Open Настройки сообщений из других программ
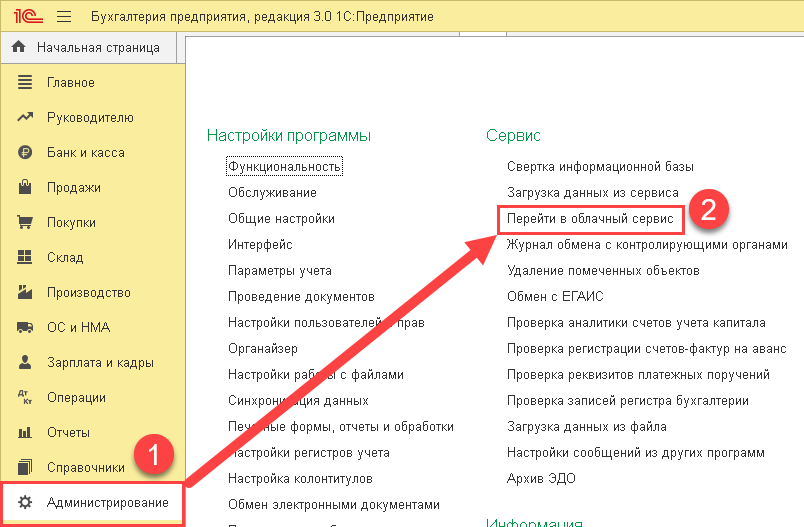 635,453
